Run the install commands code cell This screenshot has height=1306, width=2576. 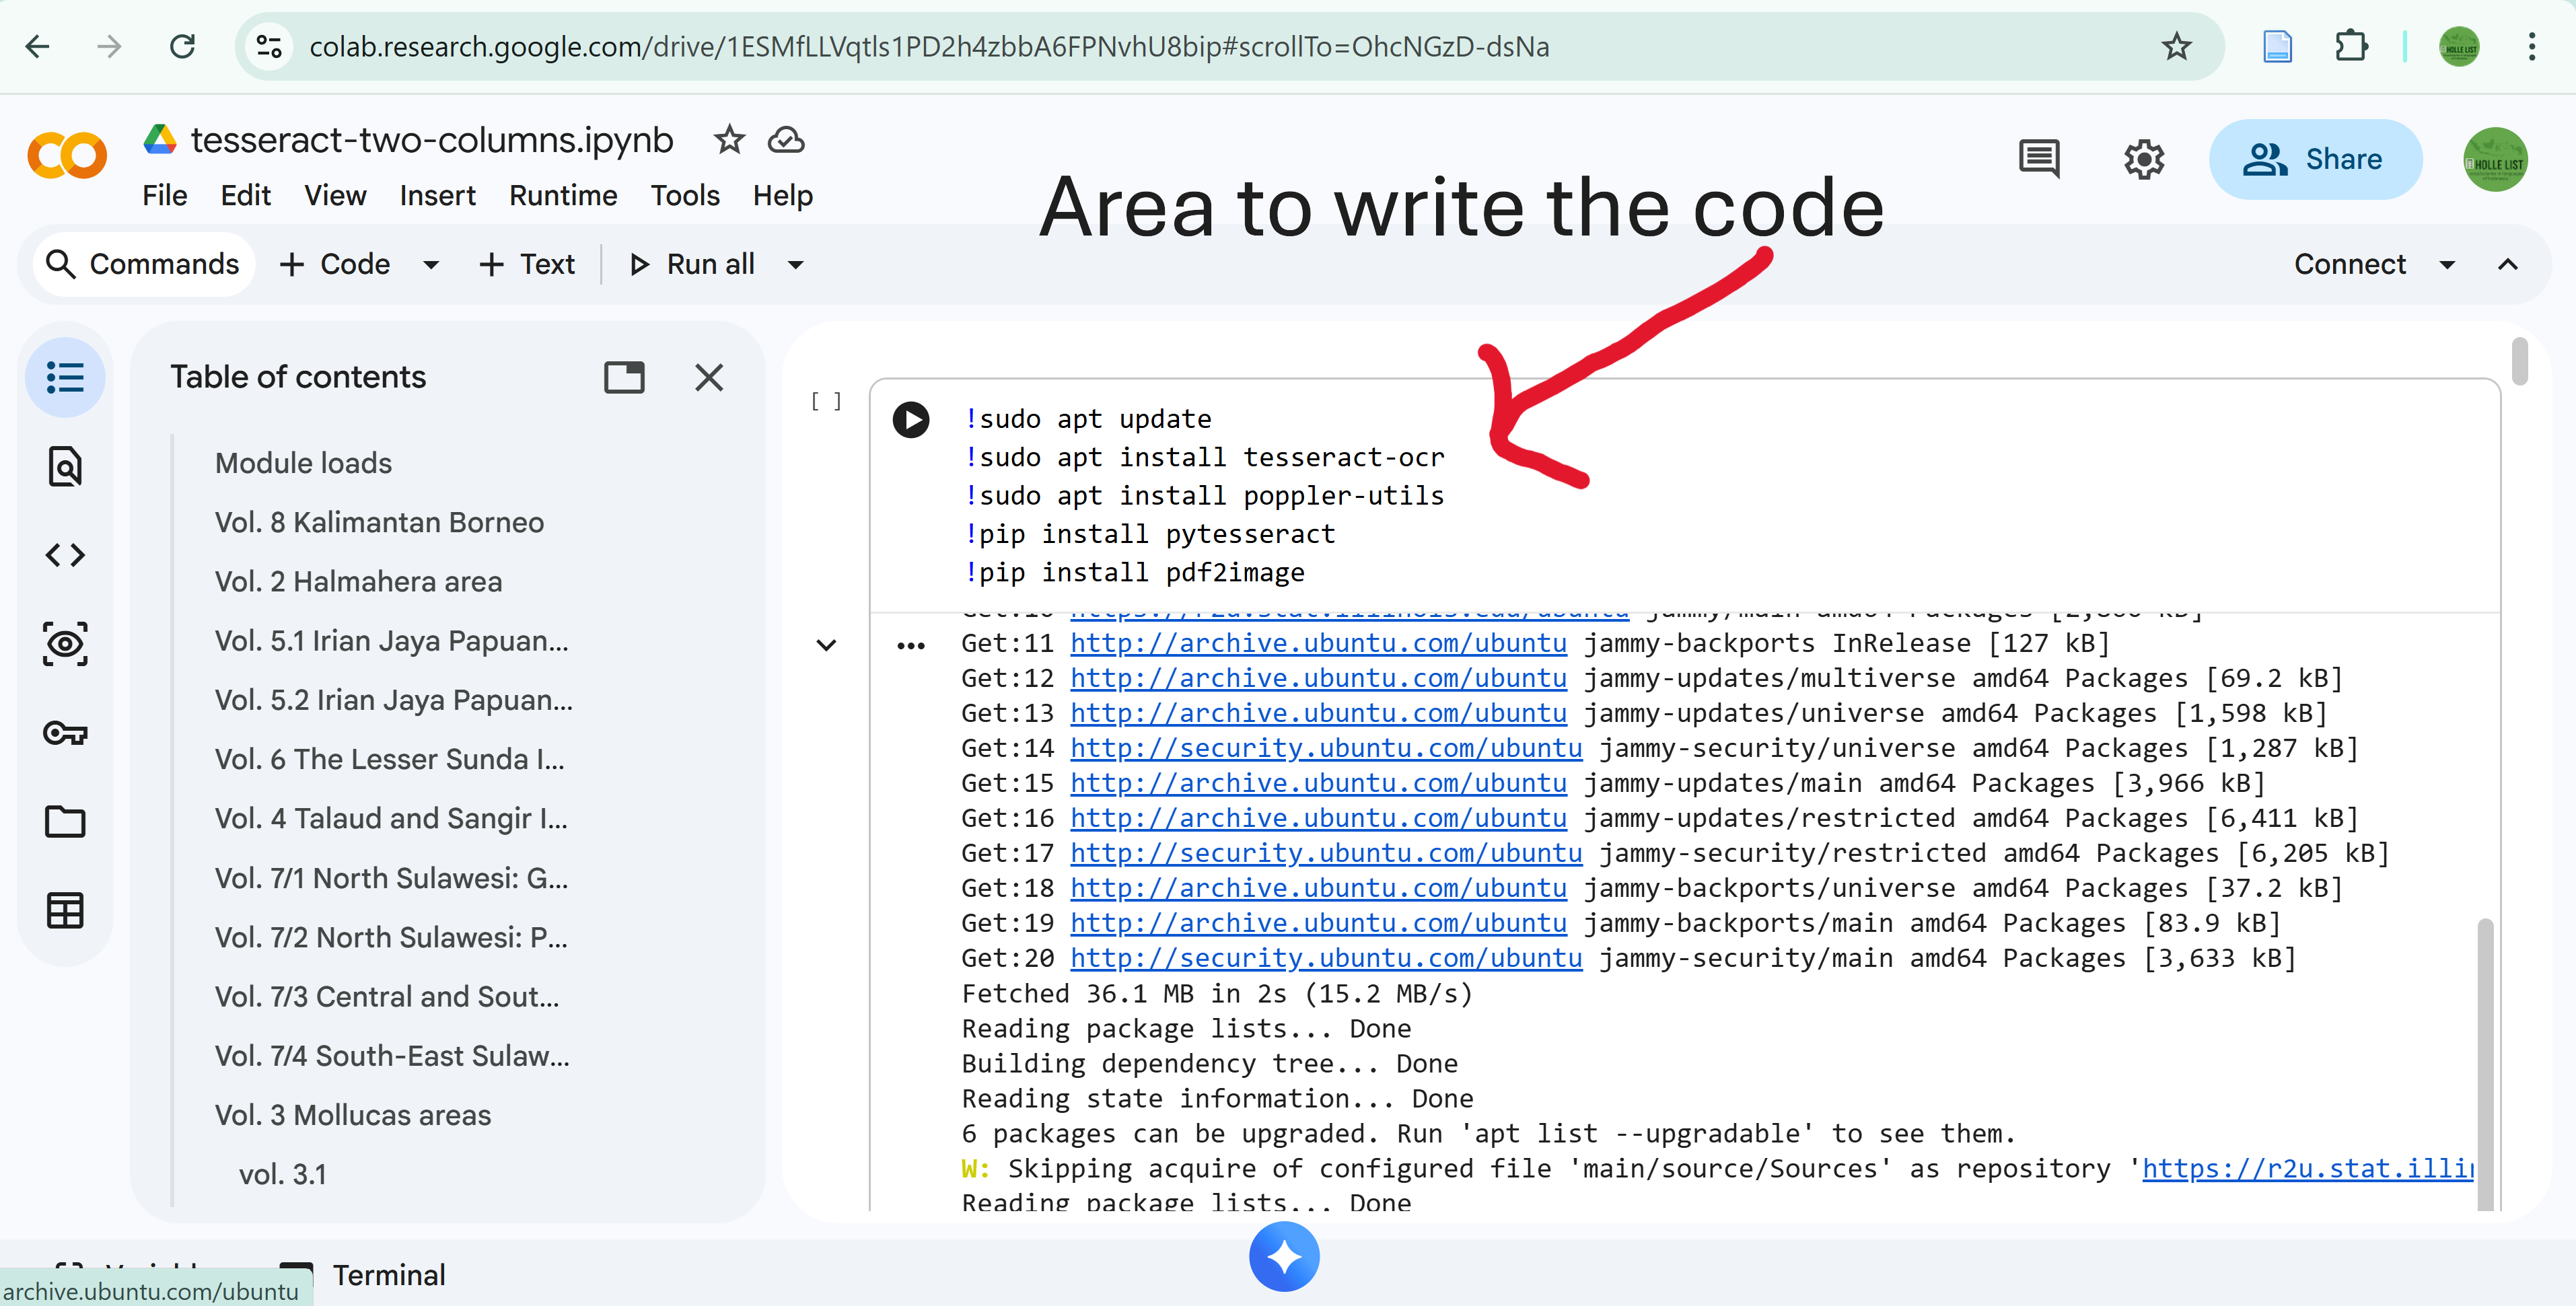[x=910, y=419]
